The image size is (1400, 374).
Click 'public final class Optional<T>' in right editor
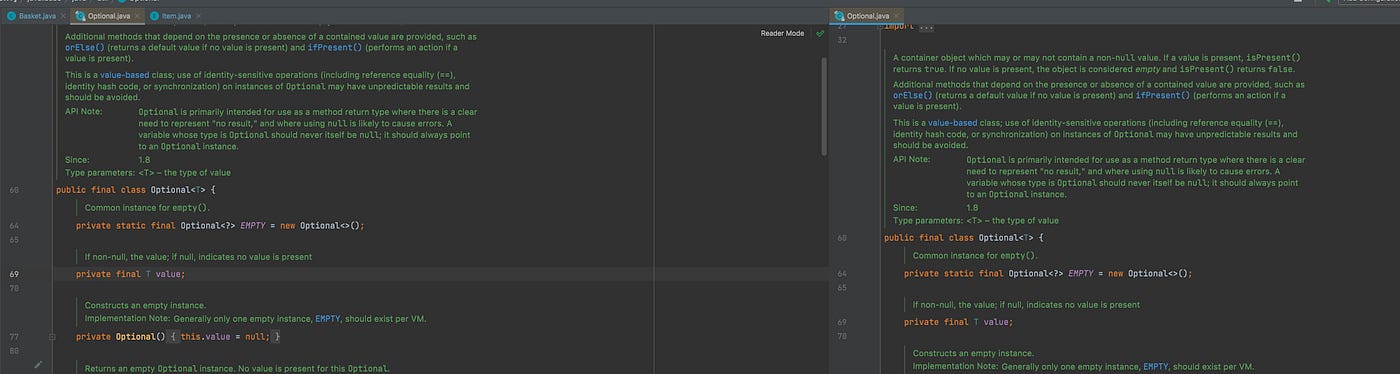(958, 237)
